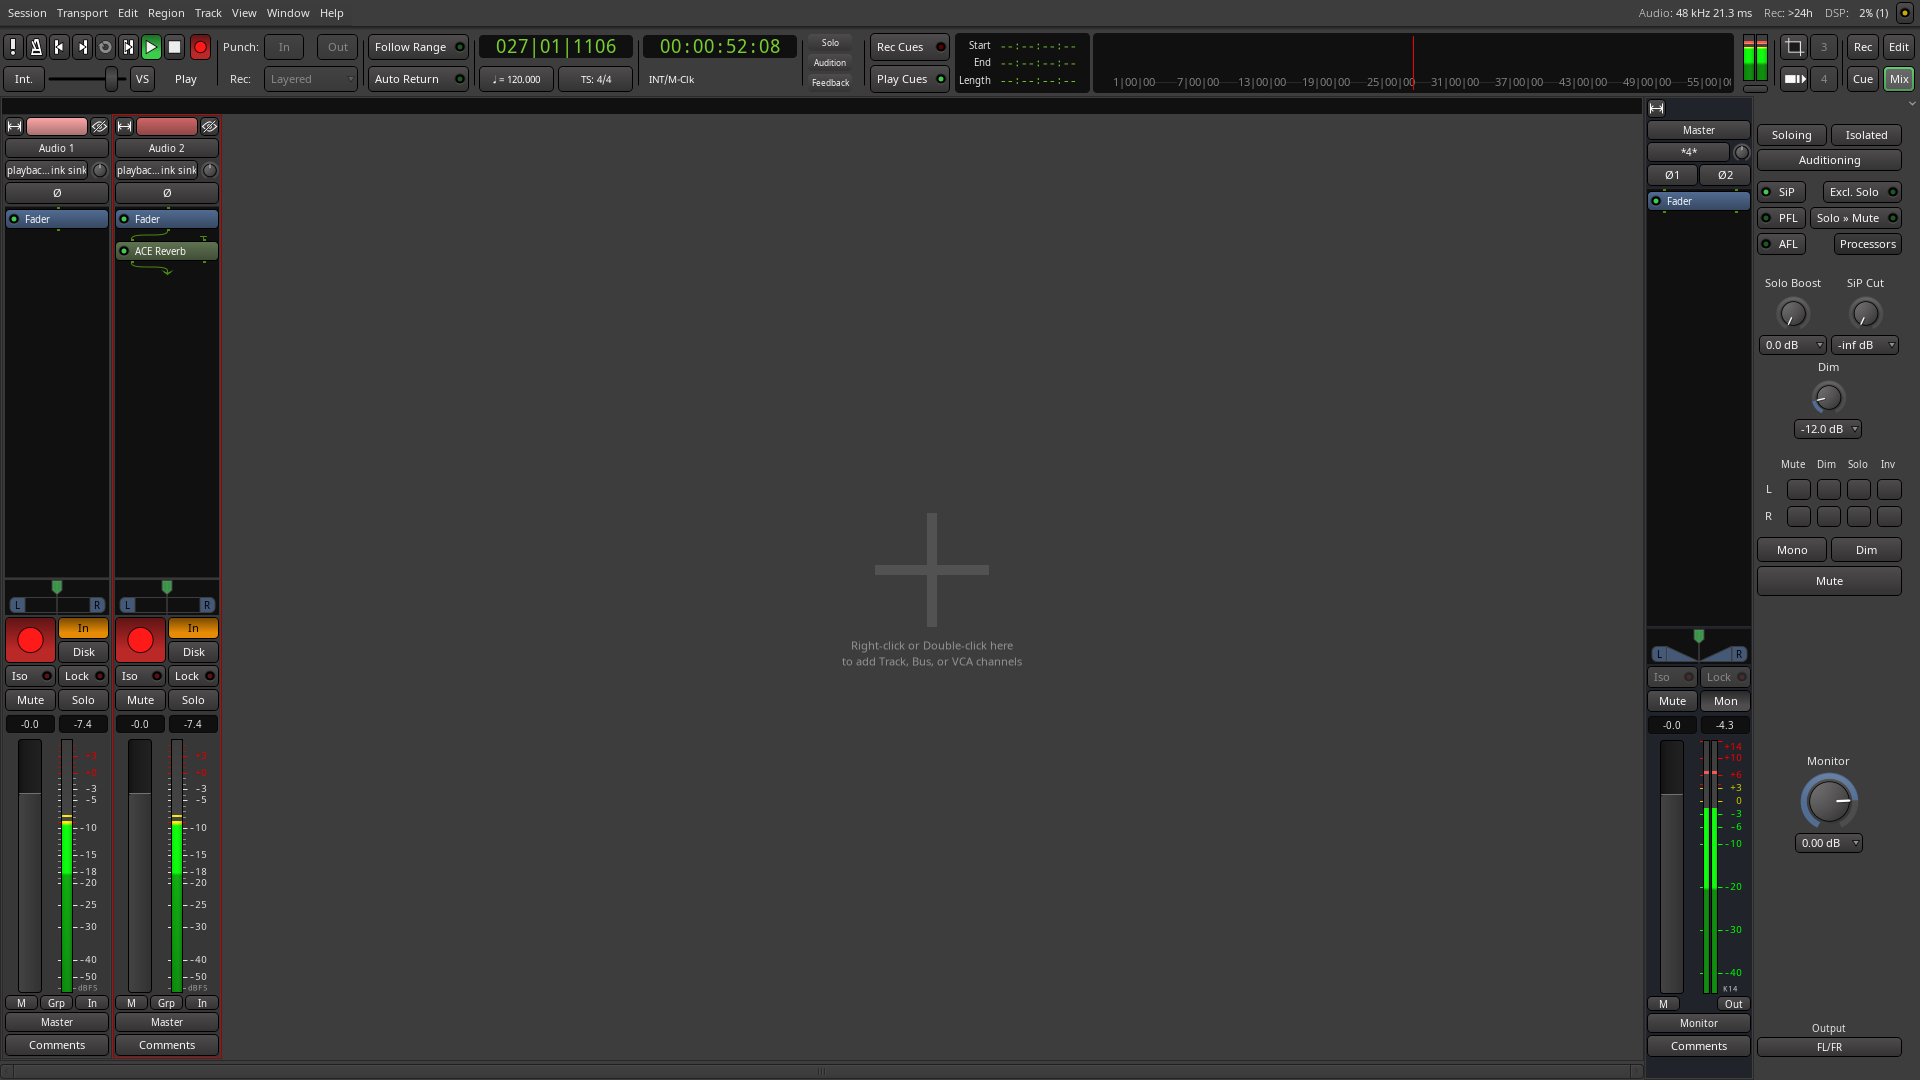Open Solo Boost 0.0 dB dropdown
Image resolution: width=1920 pixels, height=1080 pixels.
tap(1792, 345)
